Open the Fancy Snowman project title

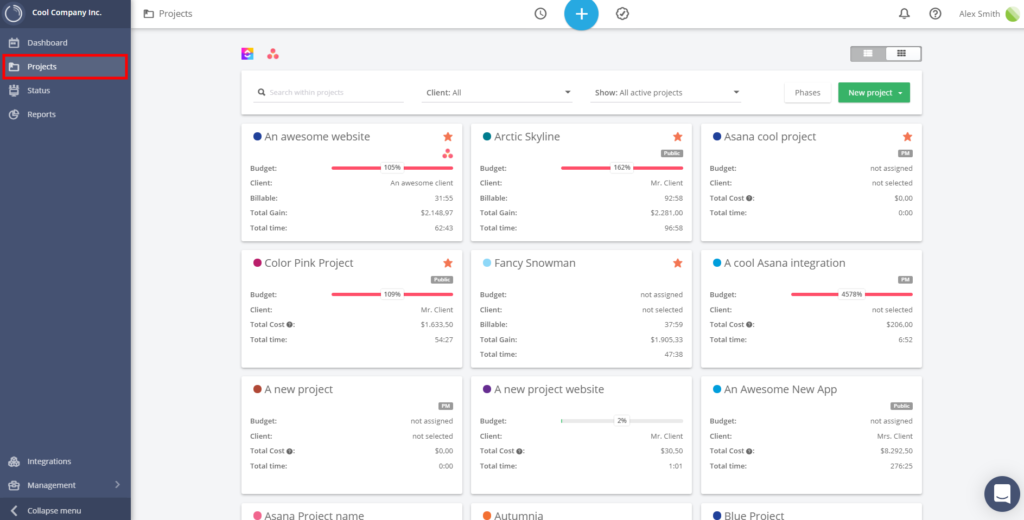[535, 263]
